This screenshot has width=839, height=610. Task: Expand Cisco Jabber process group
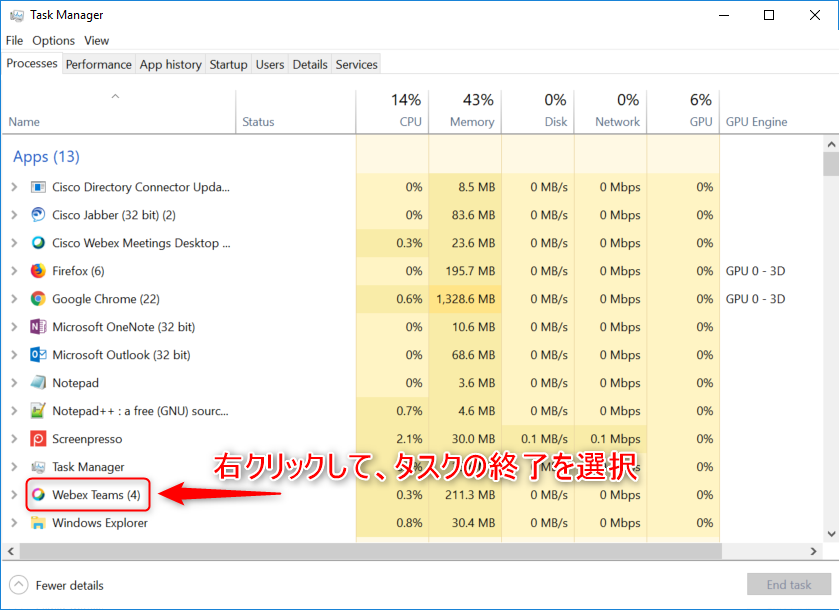(14, 215)
